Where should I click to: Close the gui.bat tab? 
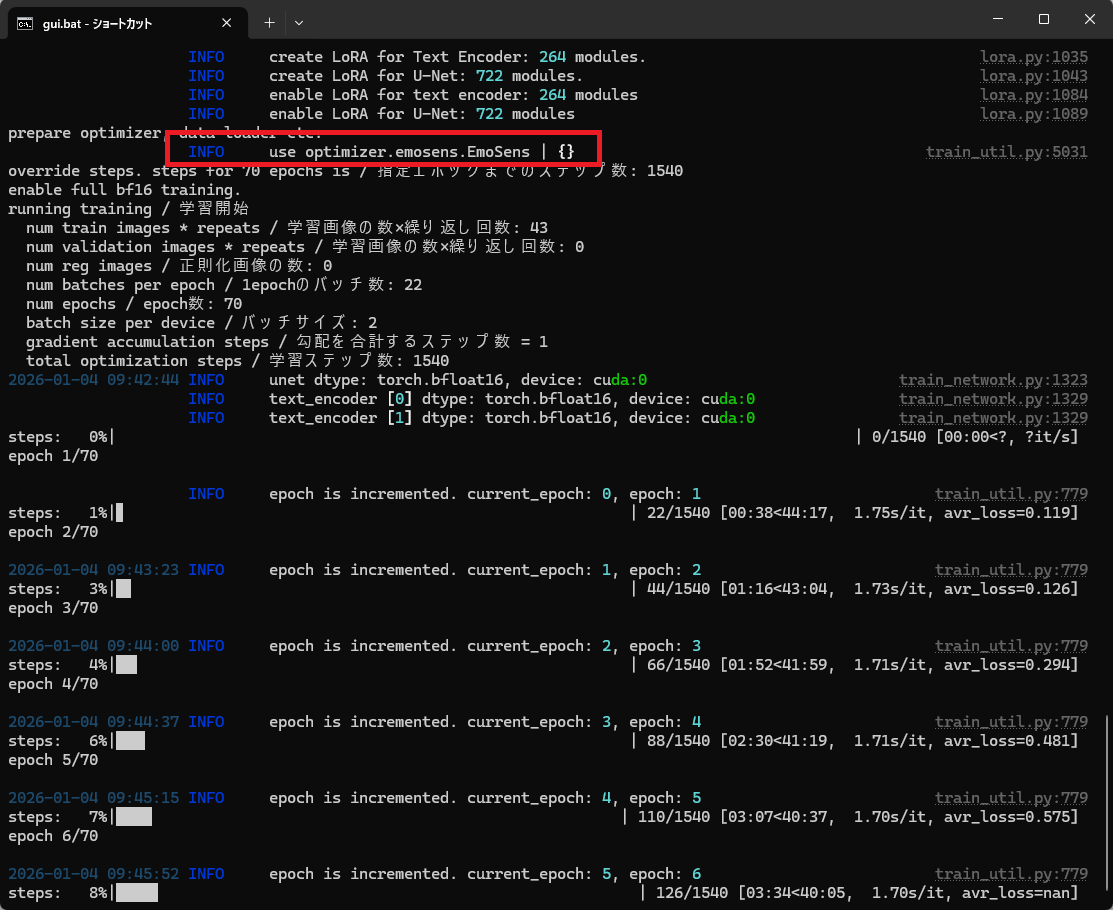[229, 21]
